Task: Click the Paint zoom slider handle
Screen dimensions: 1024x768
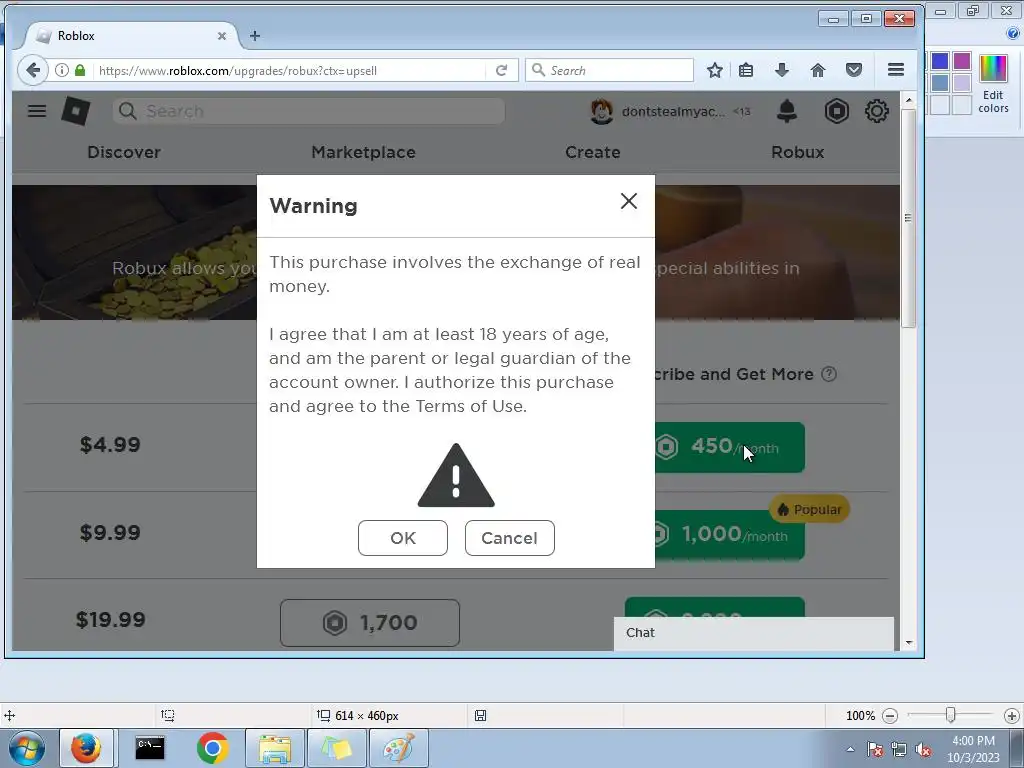Action: click(951, 715)
